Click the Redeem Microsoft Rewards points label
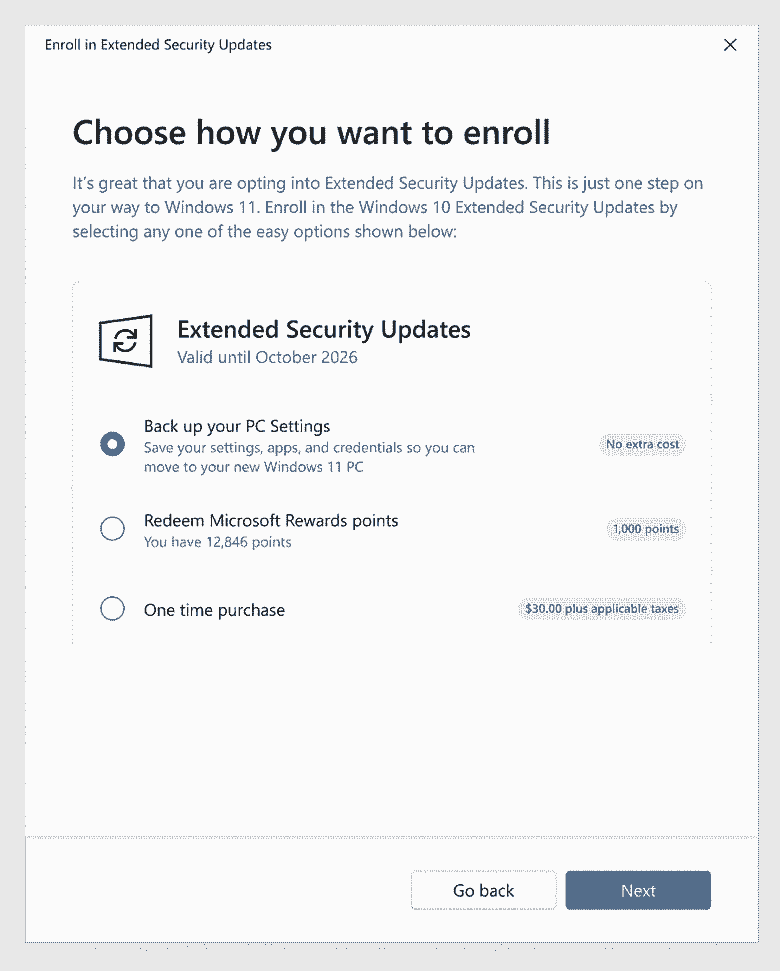Viewport: 780px width, 971px height. (271, 521)
